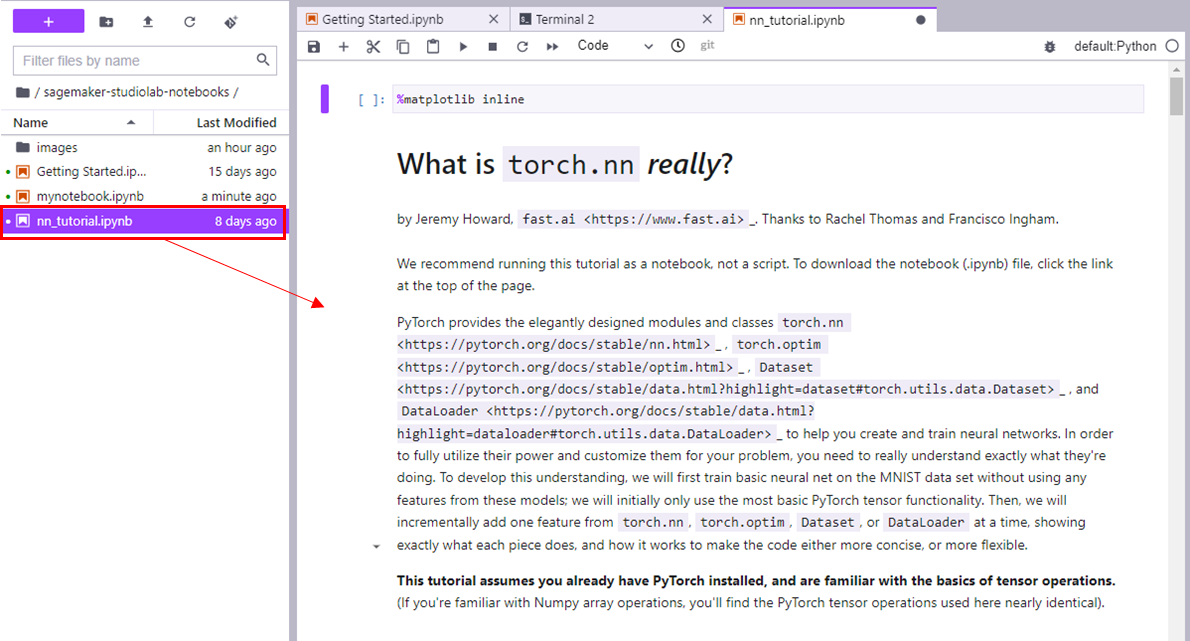The height and width of the screenshot is (641, 1190).
Task: Click the "an hour ago" modified date
Action: coord(241,147)
